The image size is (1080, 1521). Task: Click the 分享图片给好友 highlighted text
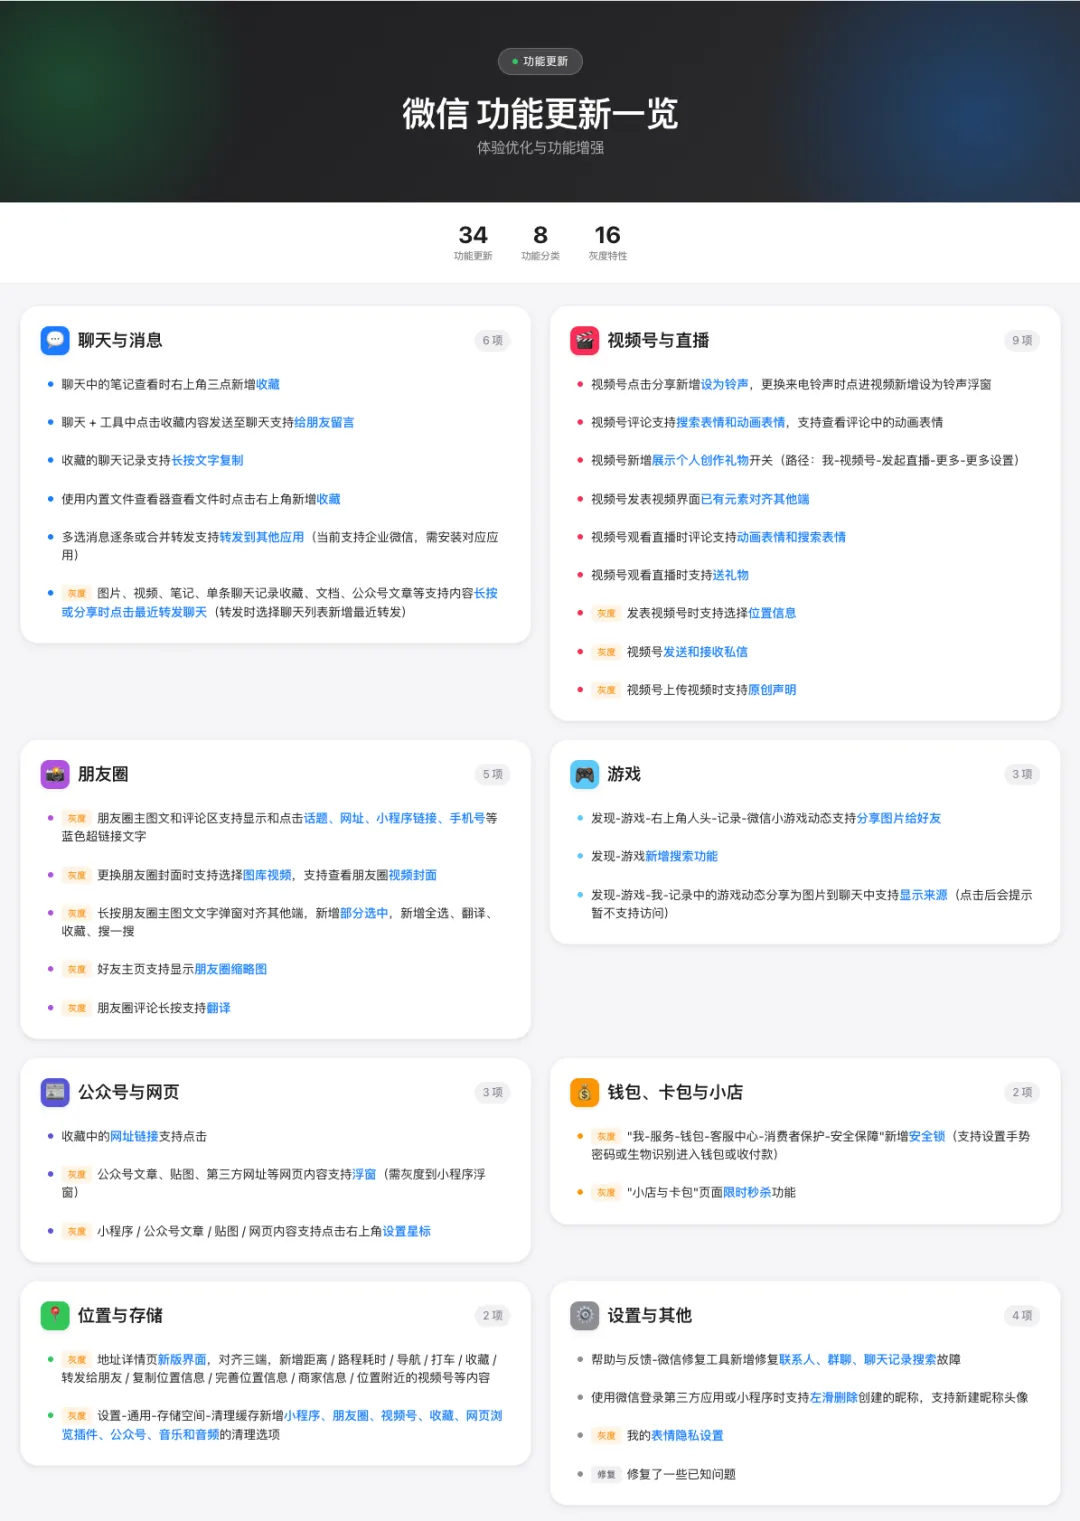pyautogui.click(x=899, y=818)
